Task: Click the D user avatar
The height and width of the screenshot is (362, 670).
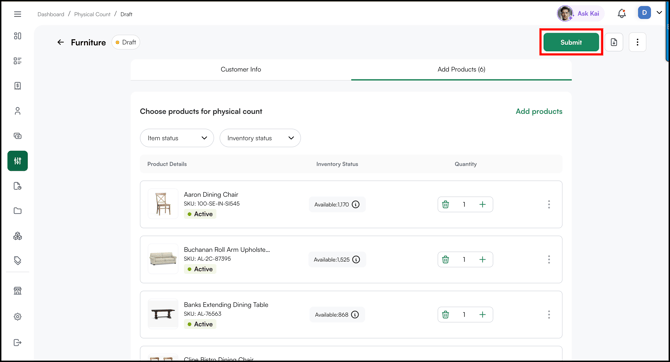Action: click(644, 13)
